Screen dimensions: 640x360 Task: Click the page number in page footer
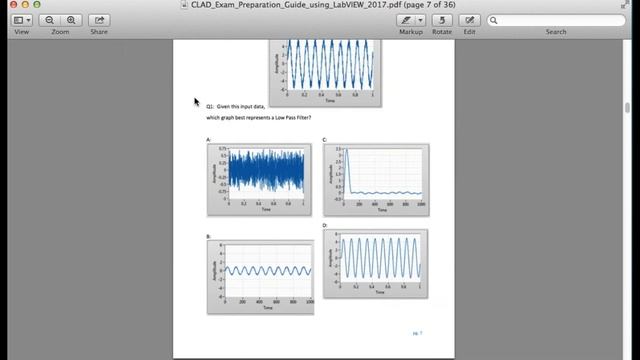(418, 333)
